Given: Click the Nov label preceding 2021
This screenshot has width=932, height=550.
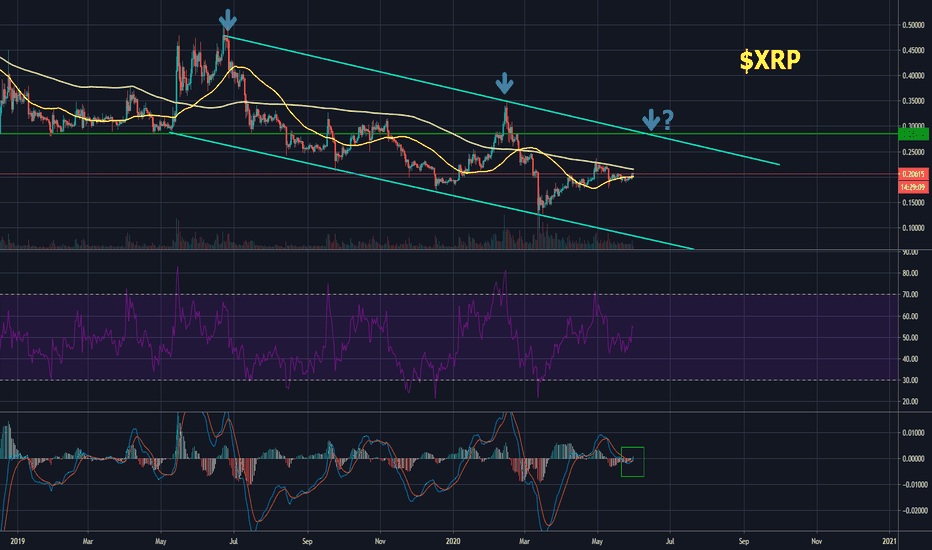Looking at the screenshot, I should click(816, 541).
